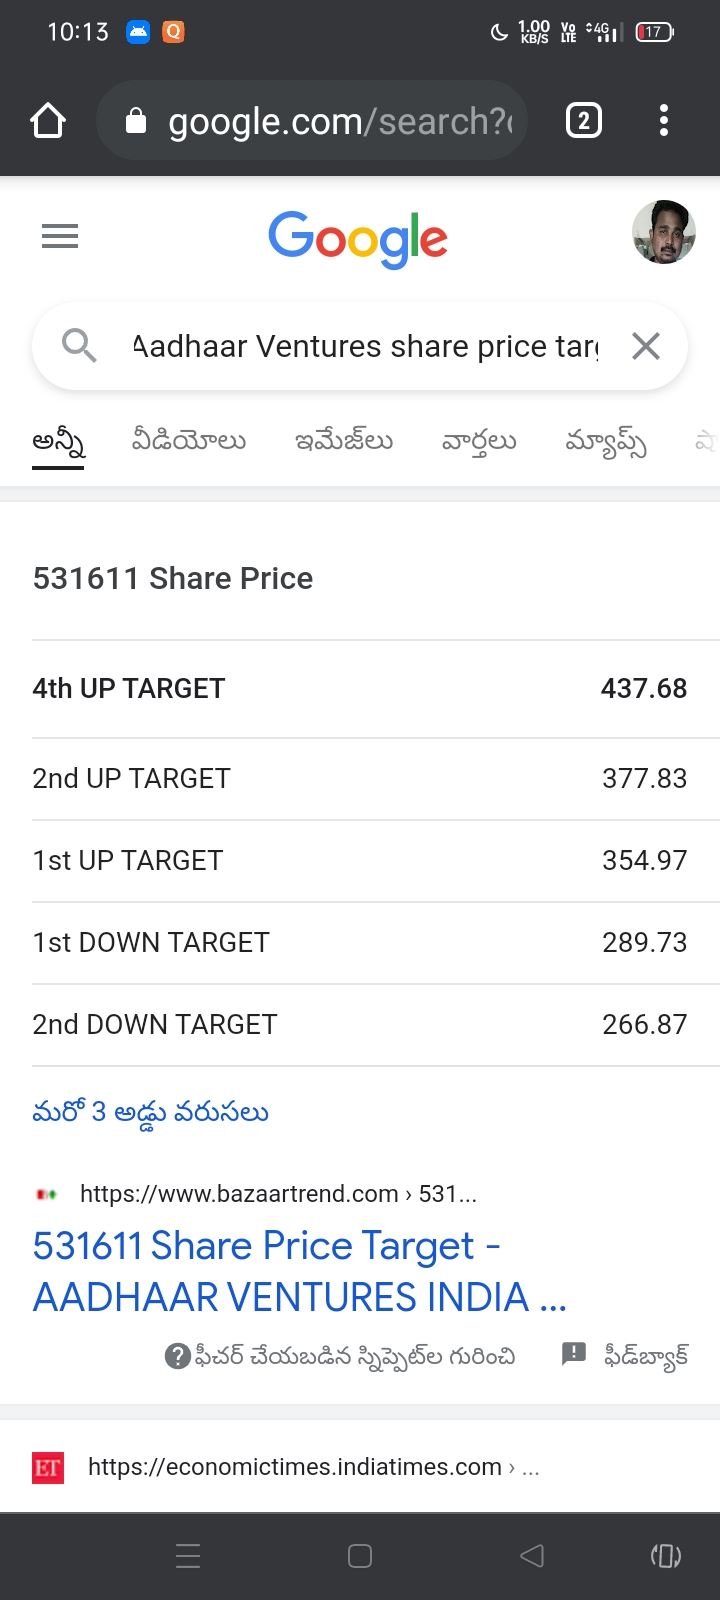Tap the Chrome home icon
This screenshot has height=1600, width=720.
point(48,121)
